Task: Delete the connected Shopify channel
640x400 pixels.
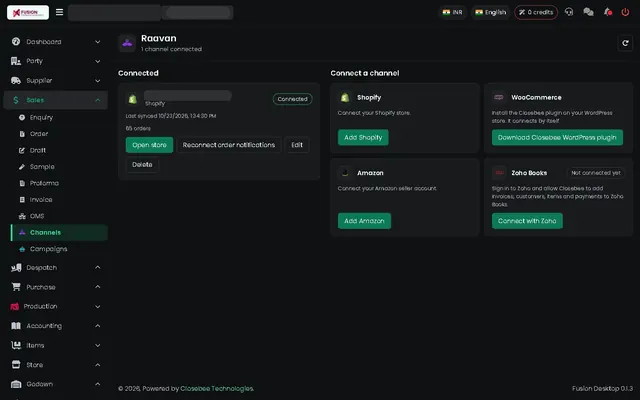Action: tap(142, 164)
